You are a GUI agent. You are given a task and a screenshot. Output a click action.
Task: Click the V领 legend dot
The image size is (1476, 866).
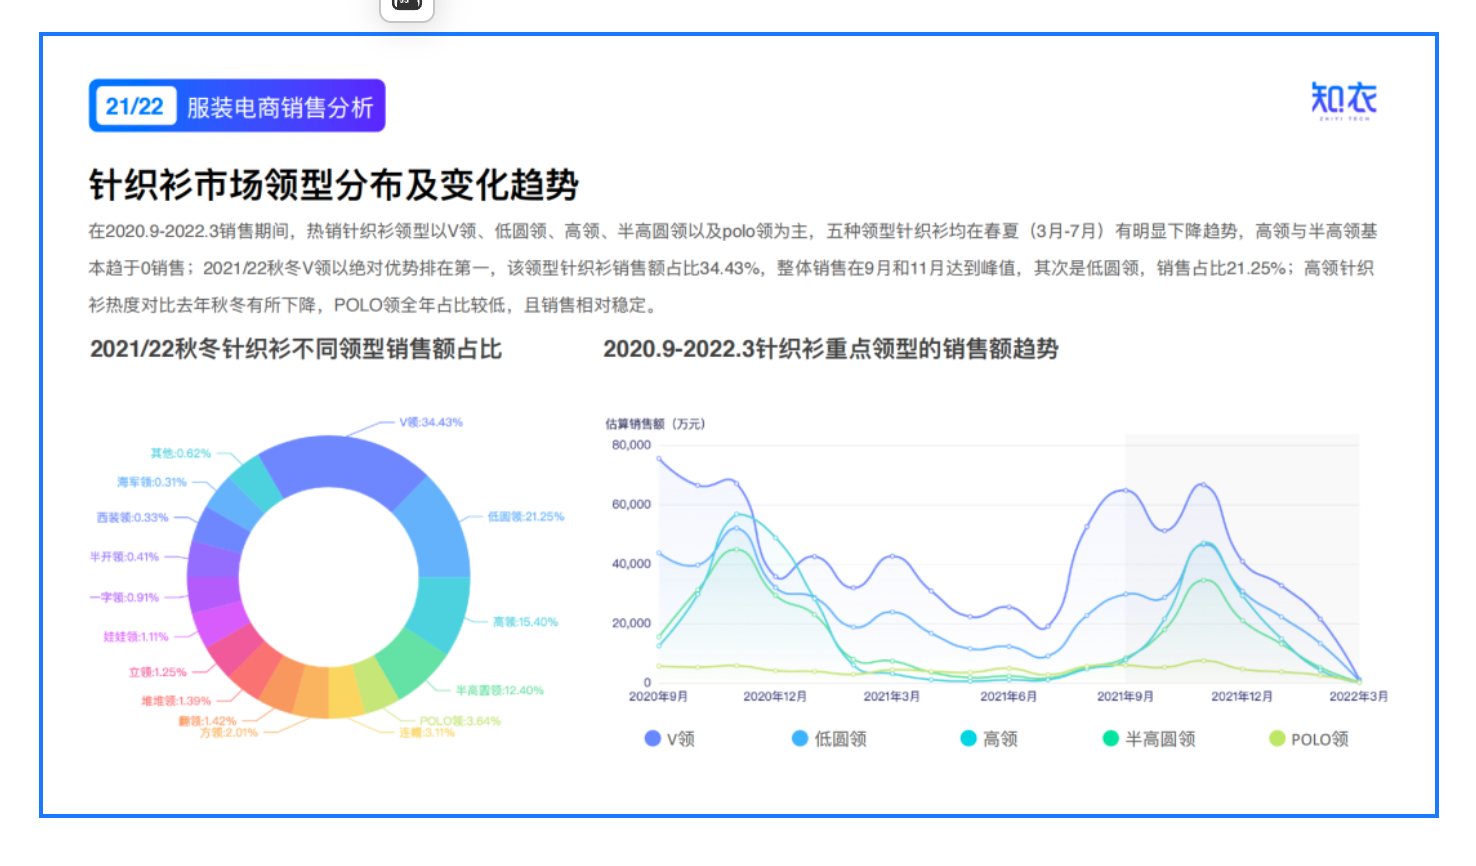click(653, 738)
